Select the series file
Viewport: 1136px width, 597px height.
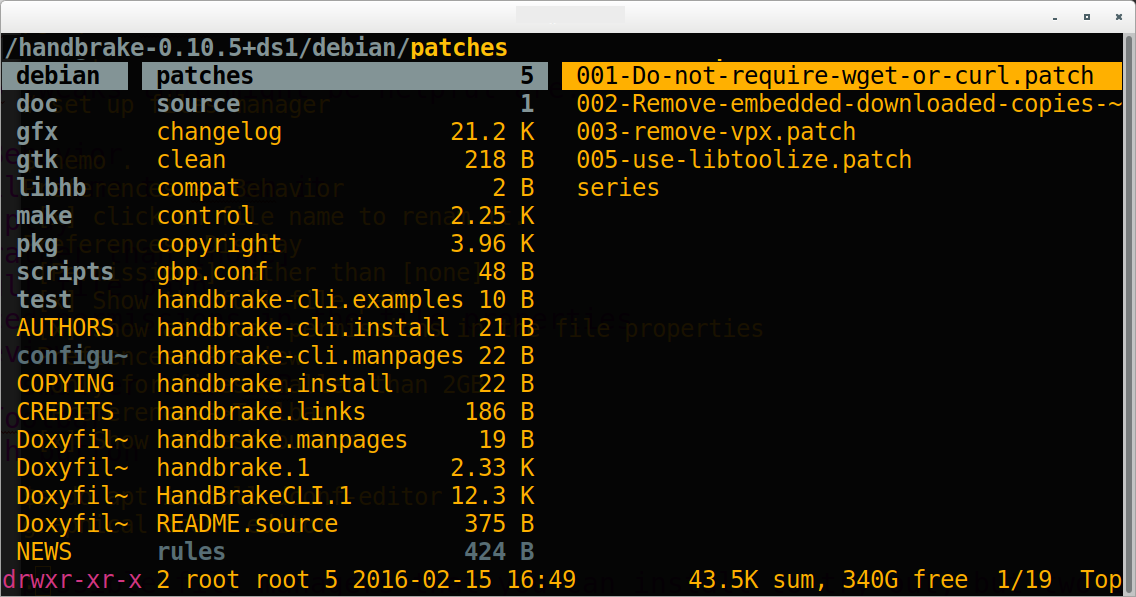(618, 188)
